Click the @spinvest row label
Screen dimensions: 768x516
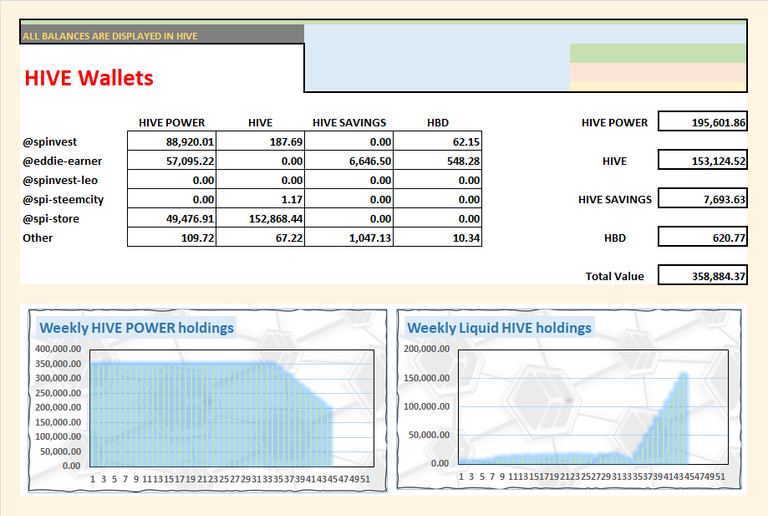[49, 142]
